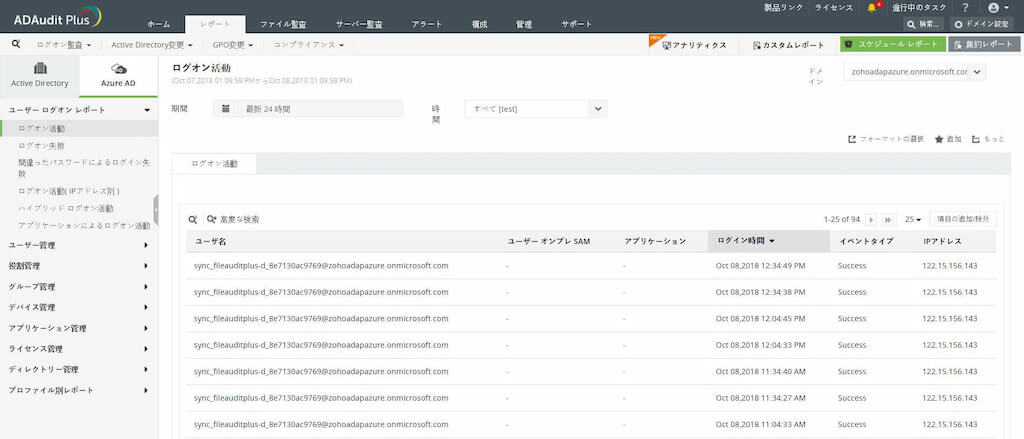The height and width of the screenshot is (439, 1024).
Task: Switch to the ホーム tab
Action: 158,24
